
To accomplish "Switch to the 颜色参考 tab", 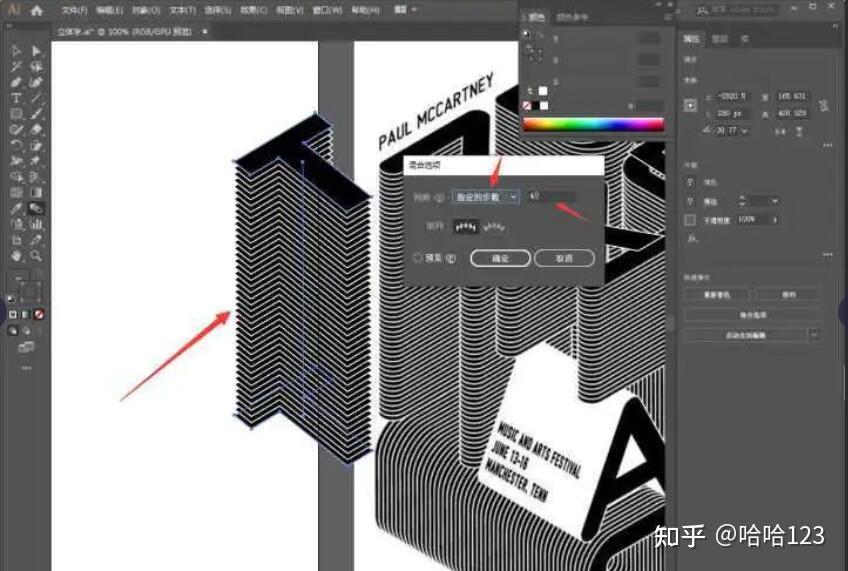I will click(572, 18).
